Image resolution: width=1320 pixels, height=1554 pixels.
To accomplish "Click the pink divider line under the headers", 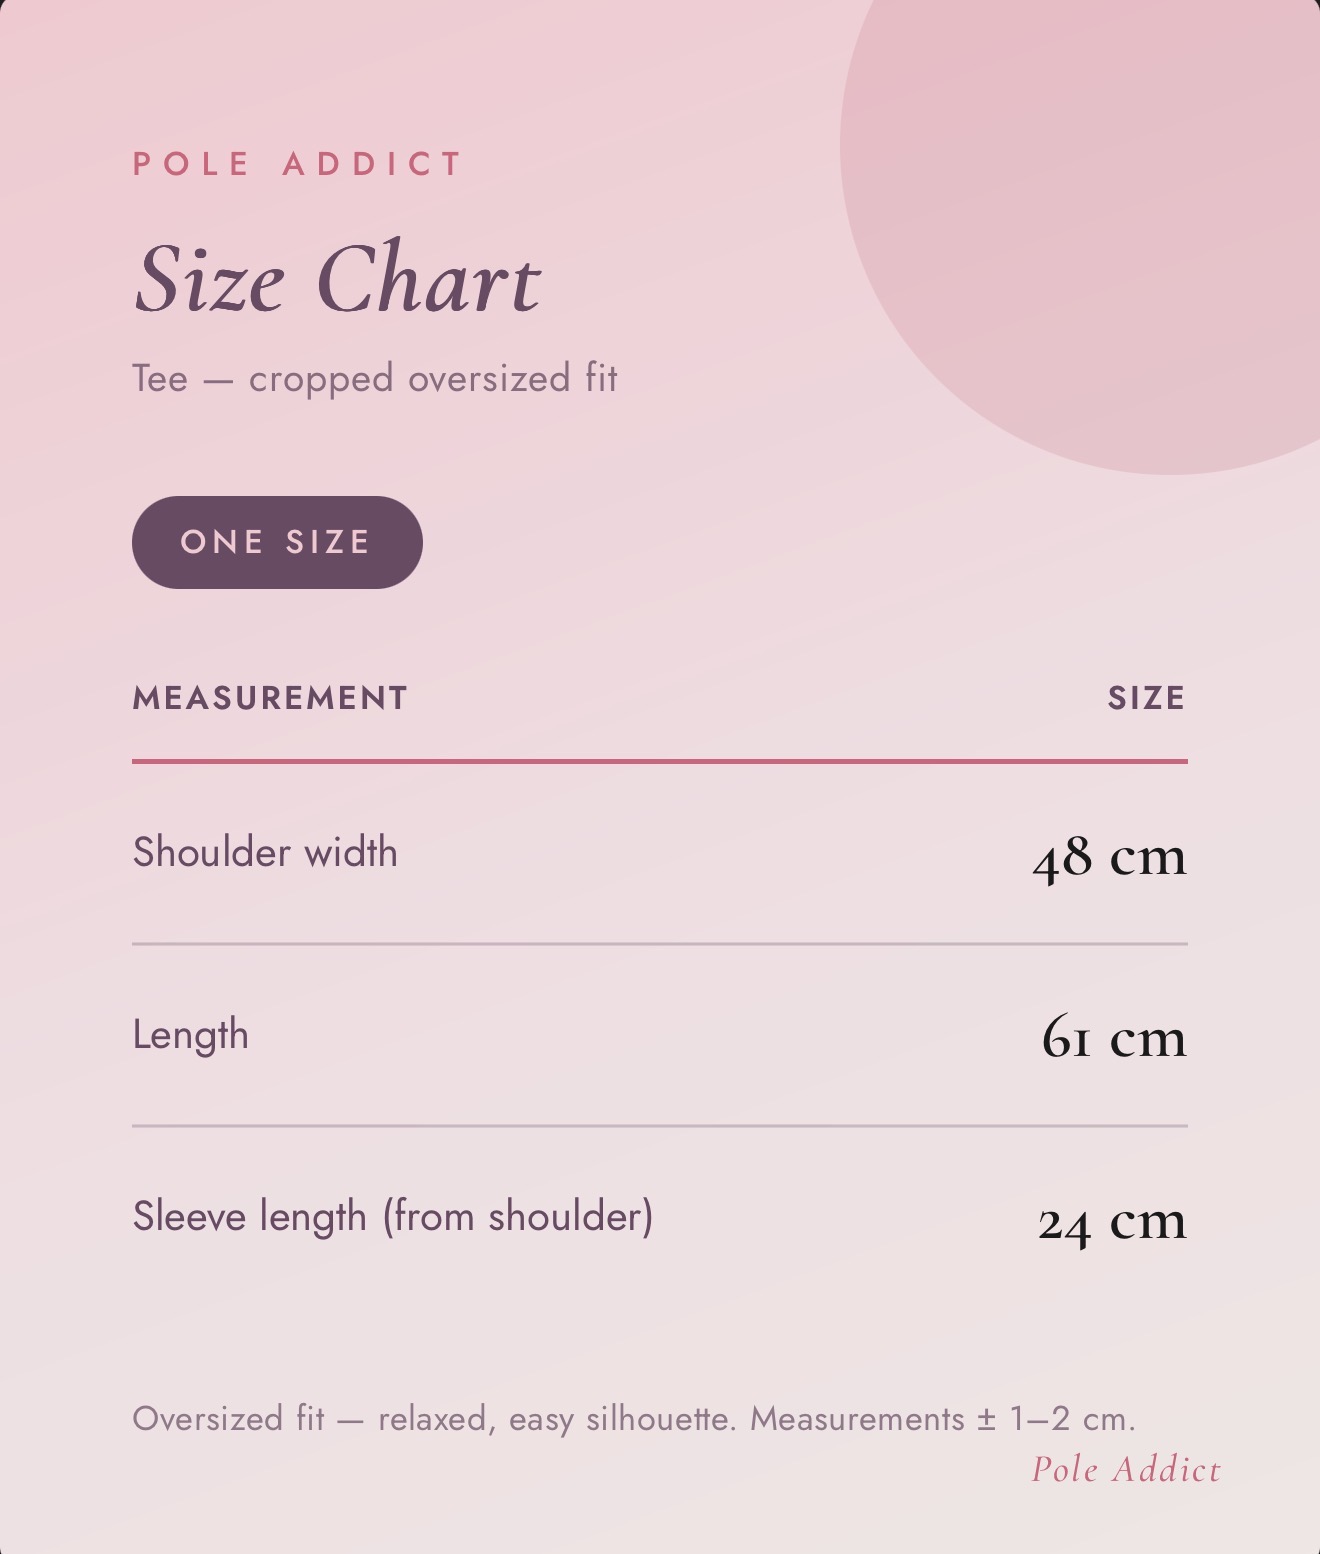I will (x=660, y=761).
